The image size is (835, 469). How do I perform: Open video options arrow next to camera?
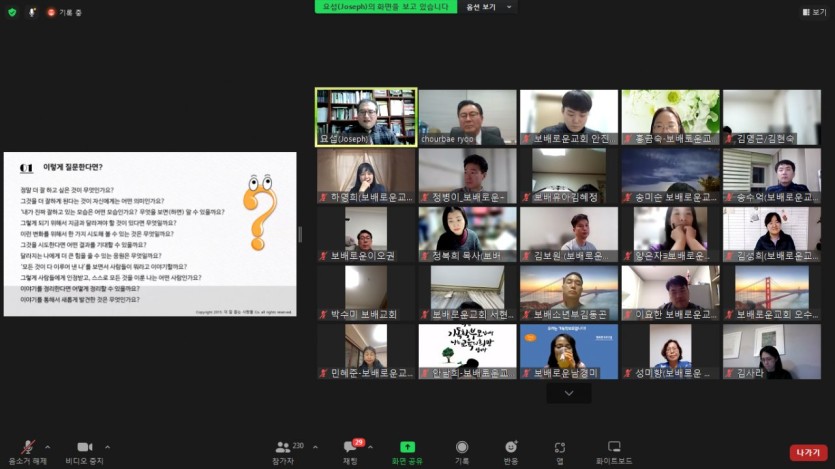(109, 445)
